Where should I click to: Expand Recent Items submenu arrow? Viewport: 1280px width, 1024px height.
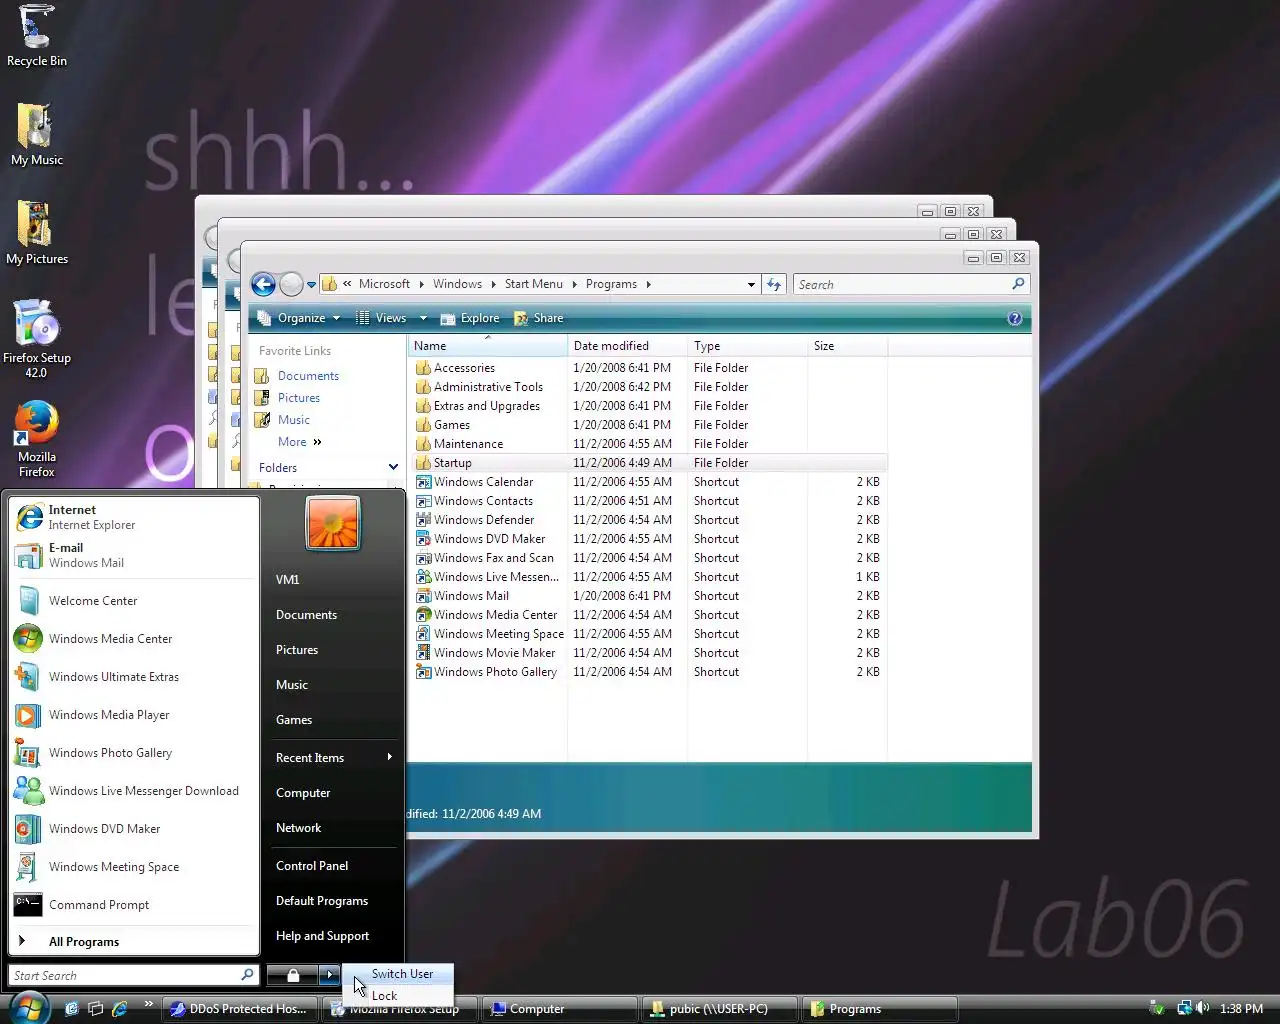pos(390,757)
